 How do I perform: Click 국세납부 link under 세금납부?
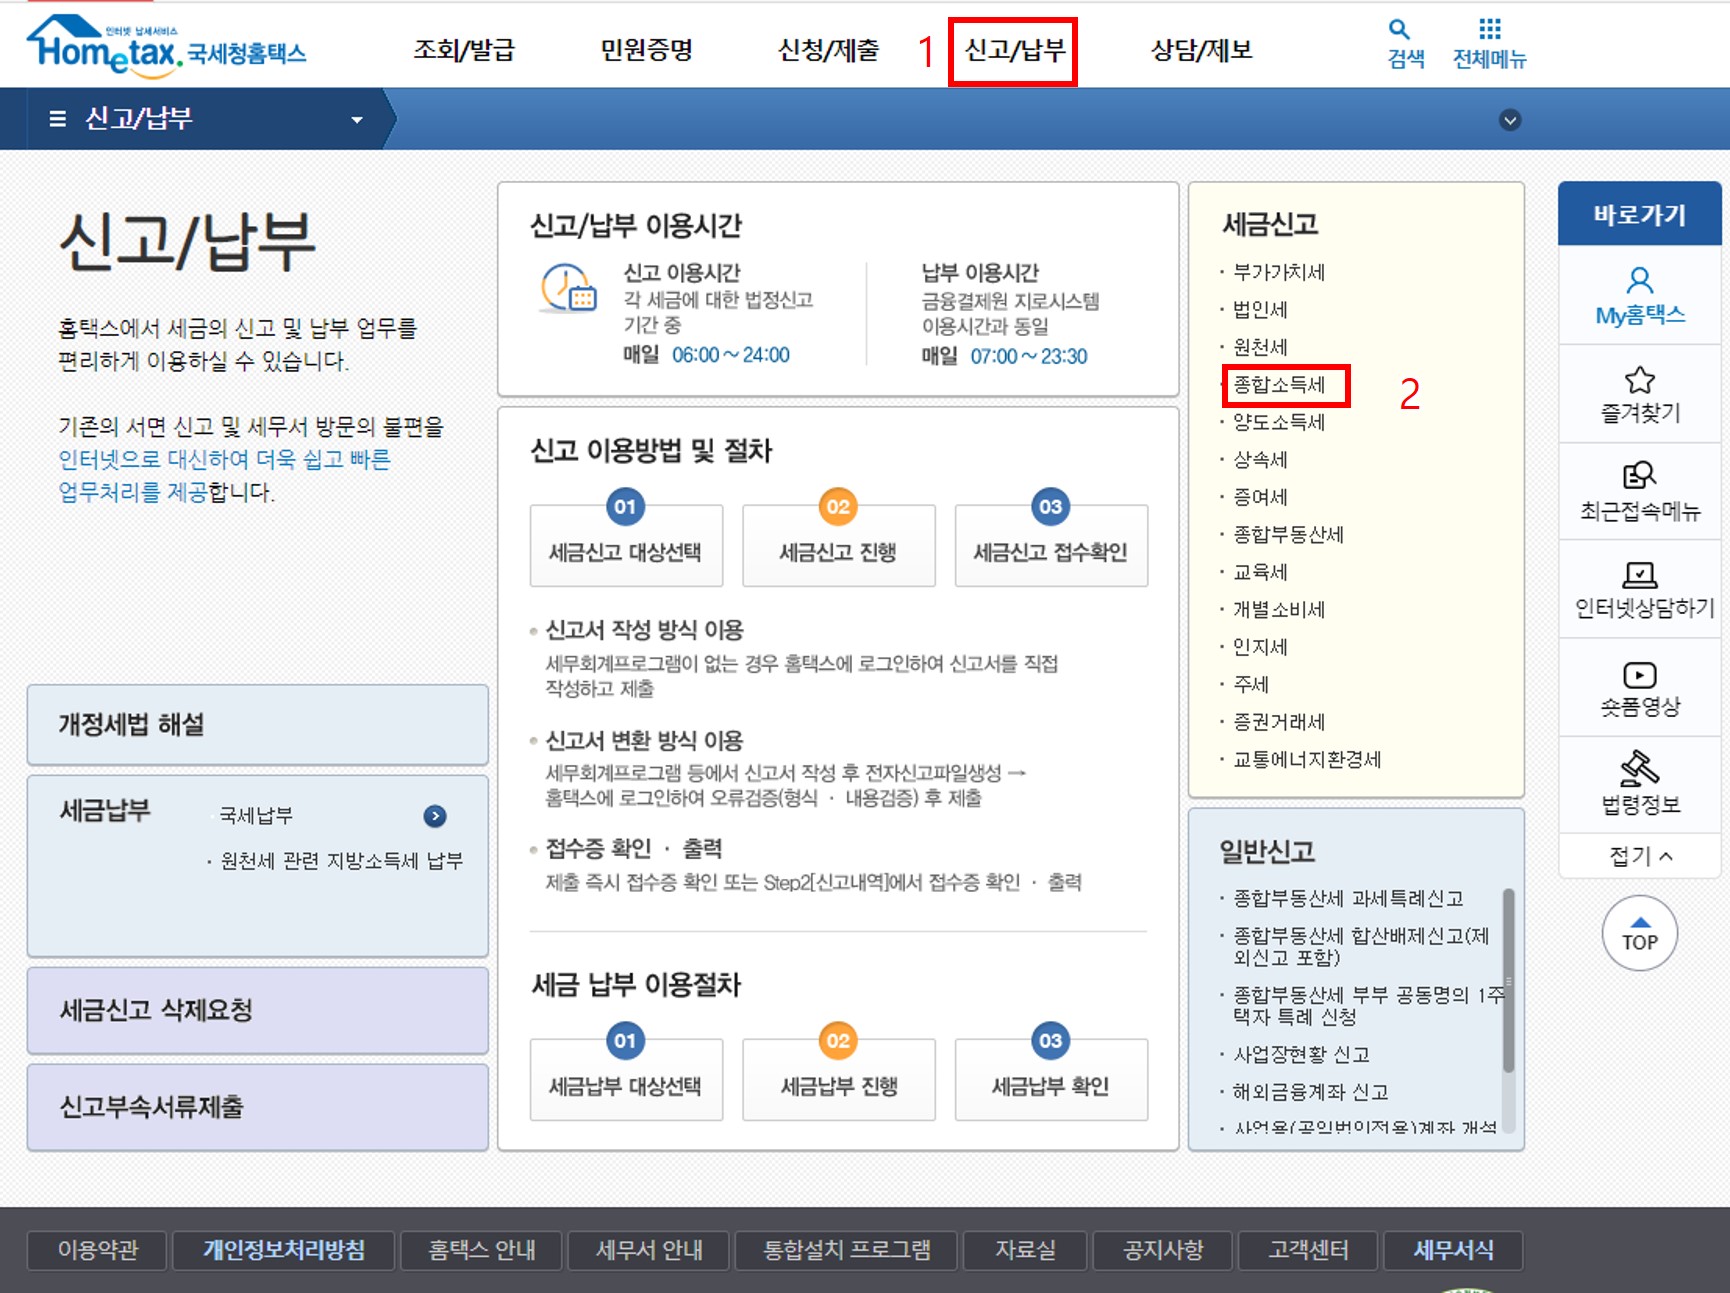click(257, 816)
